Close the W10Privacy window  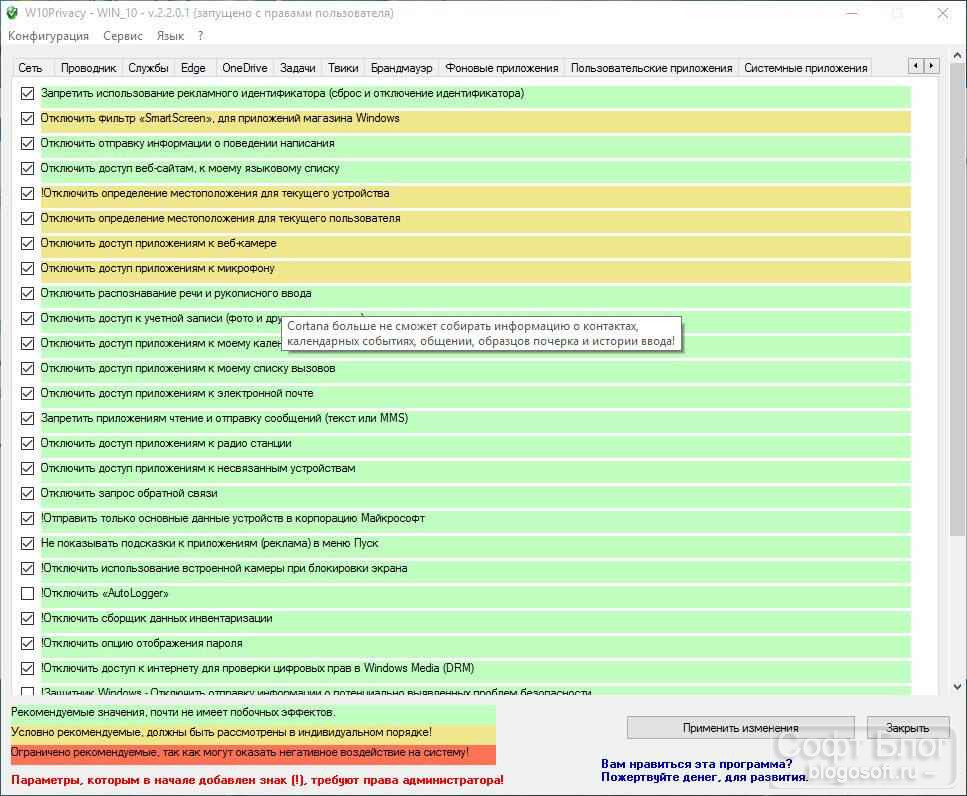943,13
